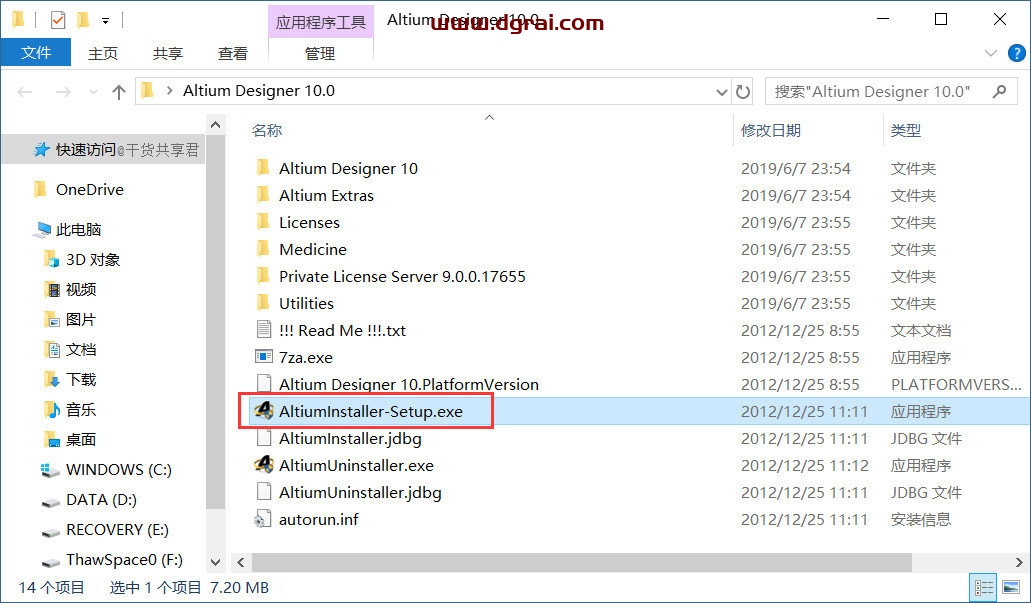This screenshot has height=603, width=1031.
Task: Go forward with the forward arrow
Action: click(x=63, y=91)
